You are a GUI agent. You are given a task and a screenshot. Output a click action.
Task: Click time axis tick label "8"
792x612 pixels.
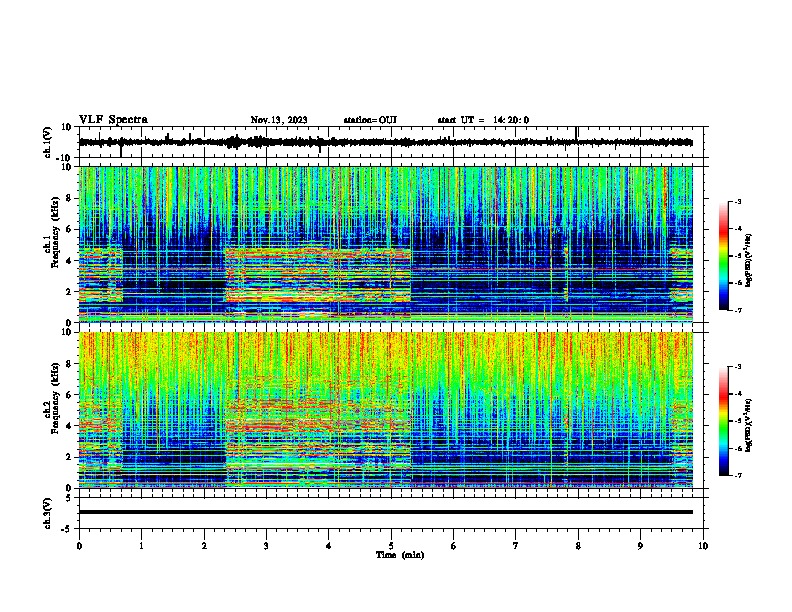tap(578, 546)
